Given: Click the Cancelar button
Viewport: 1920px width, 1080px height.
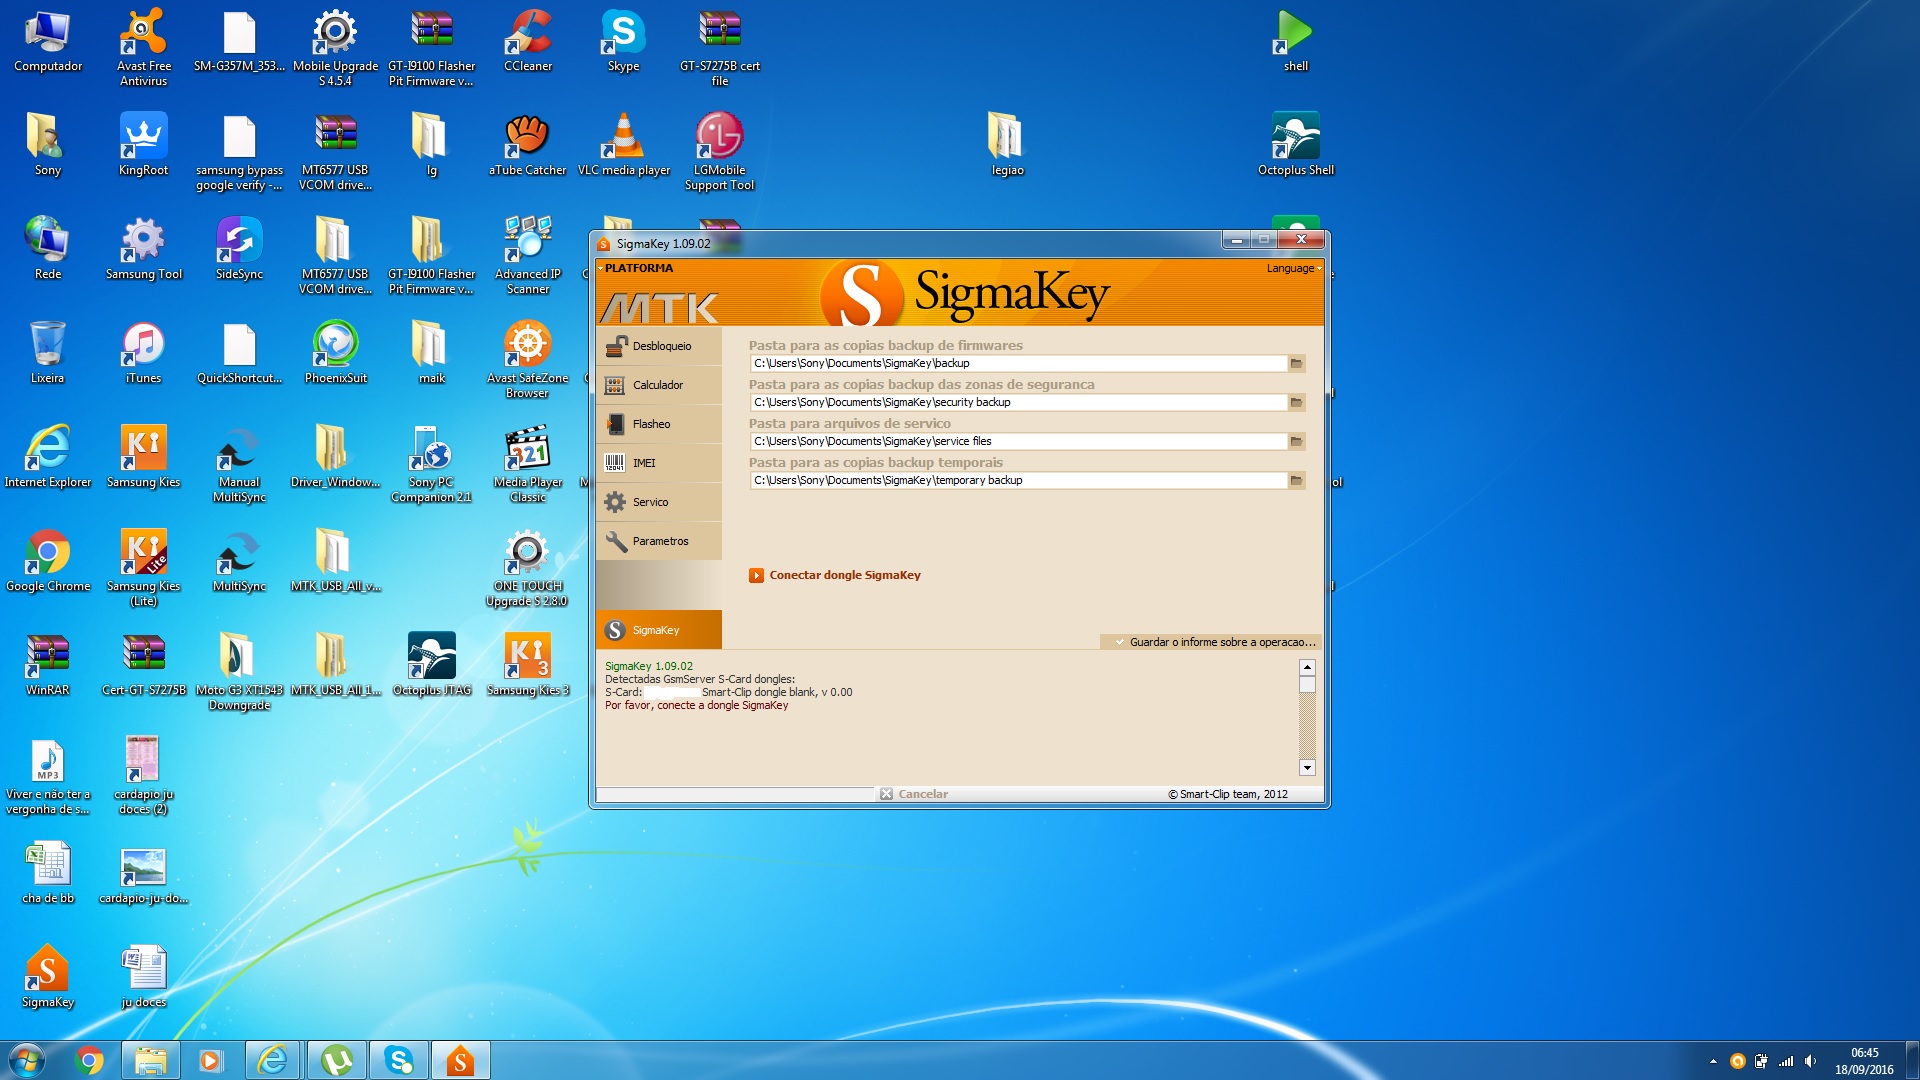Looking at the screenshot, I should click(x=914, y=794).
